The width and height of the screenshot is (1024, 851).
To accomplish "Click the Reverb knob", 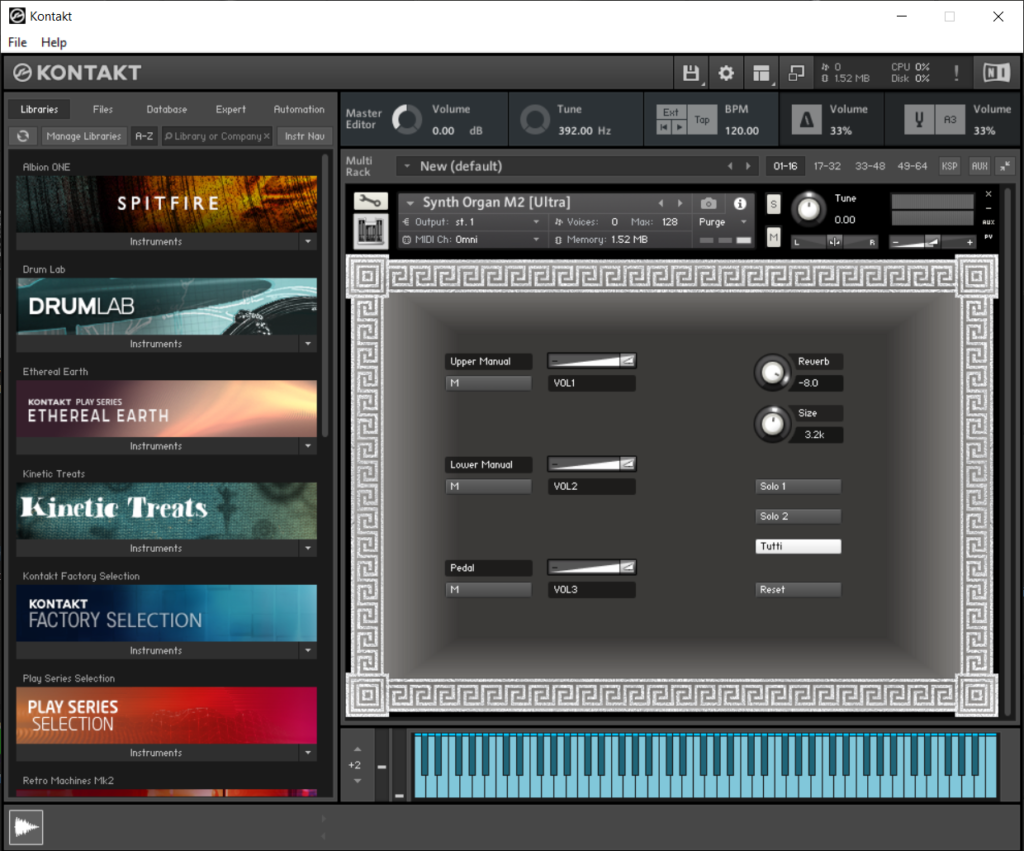I will [773, 372].
